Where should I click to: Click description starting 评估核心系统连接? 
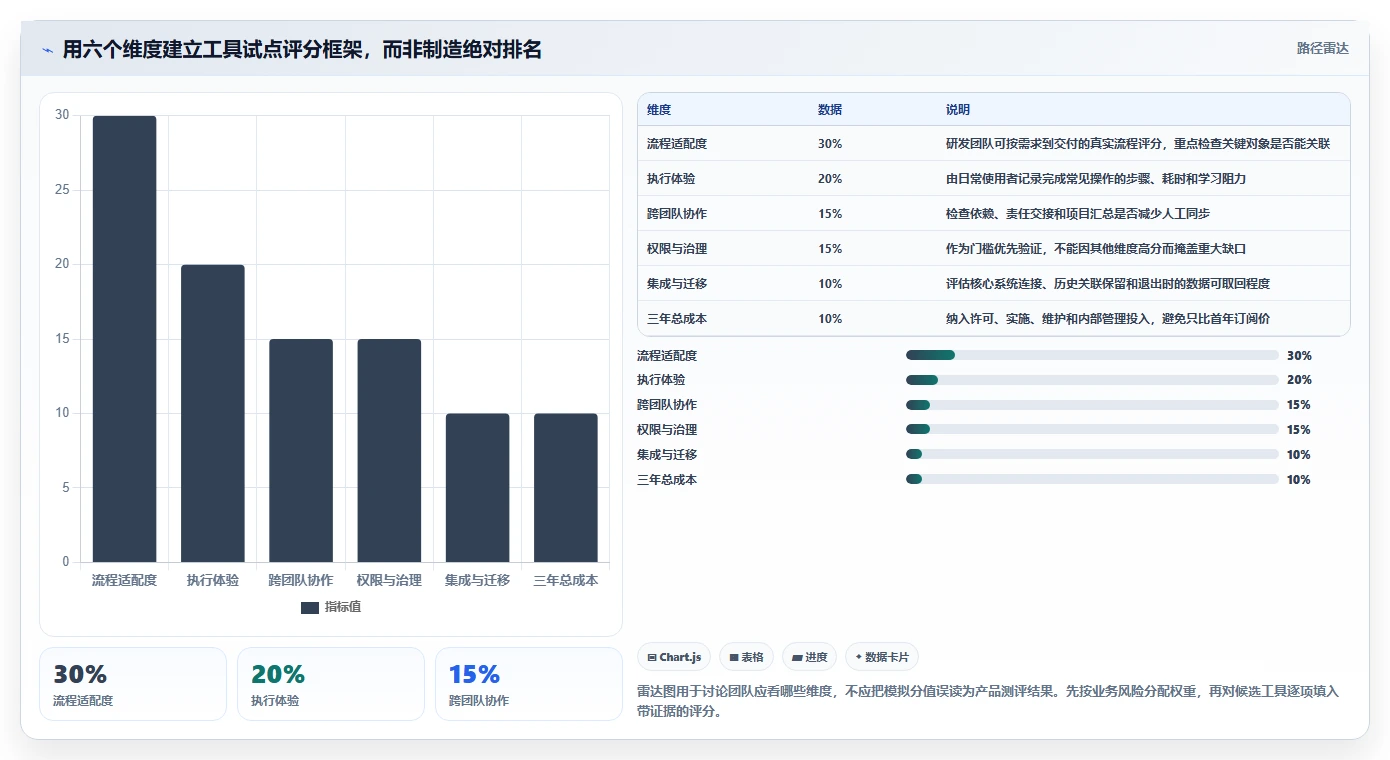(1108, 284)
